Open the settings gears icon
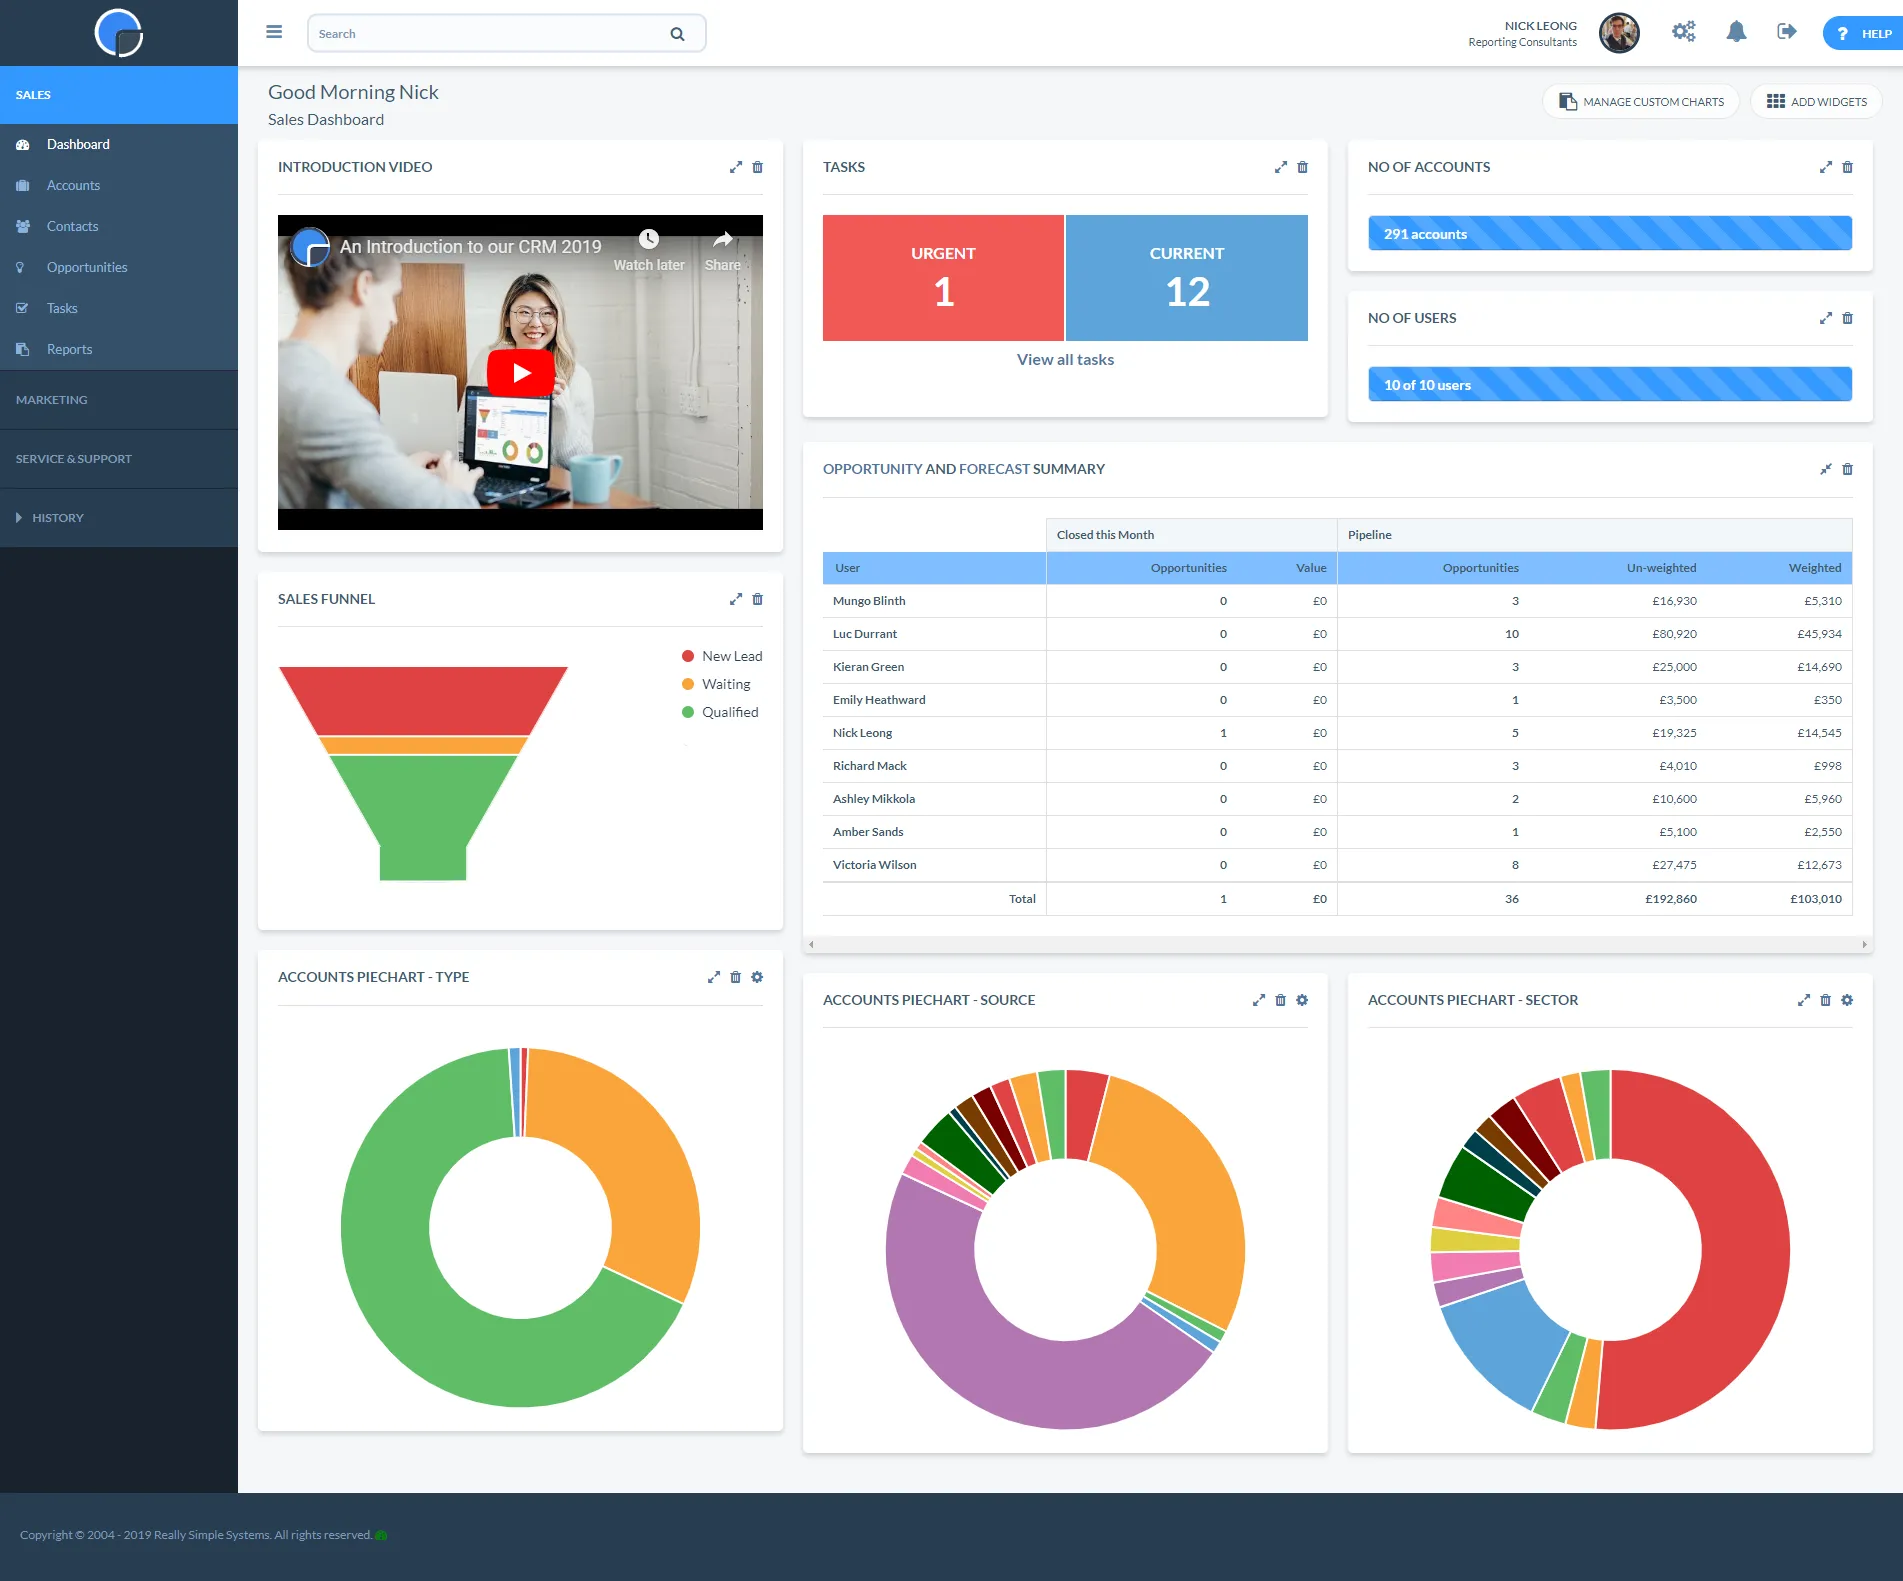Image resolution: width=1903 pixels, height=1581 pixels. coord(1684,32)
